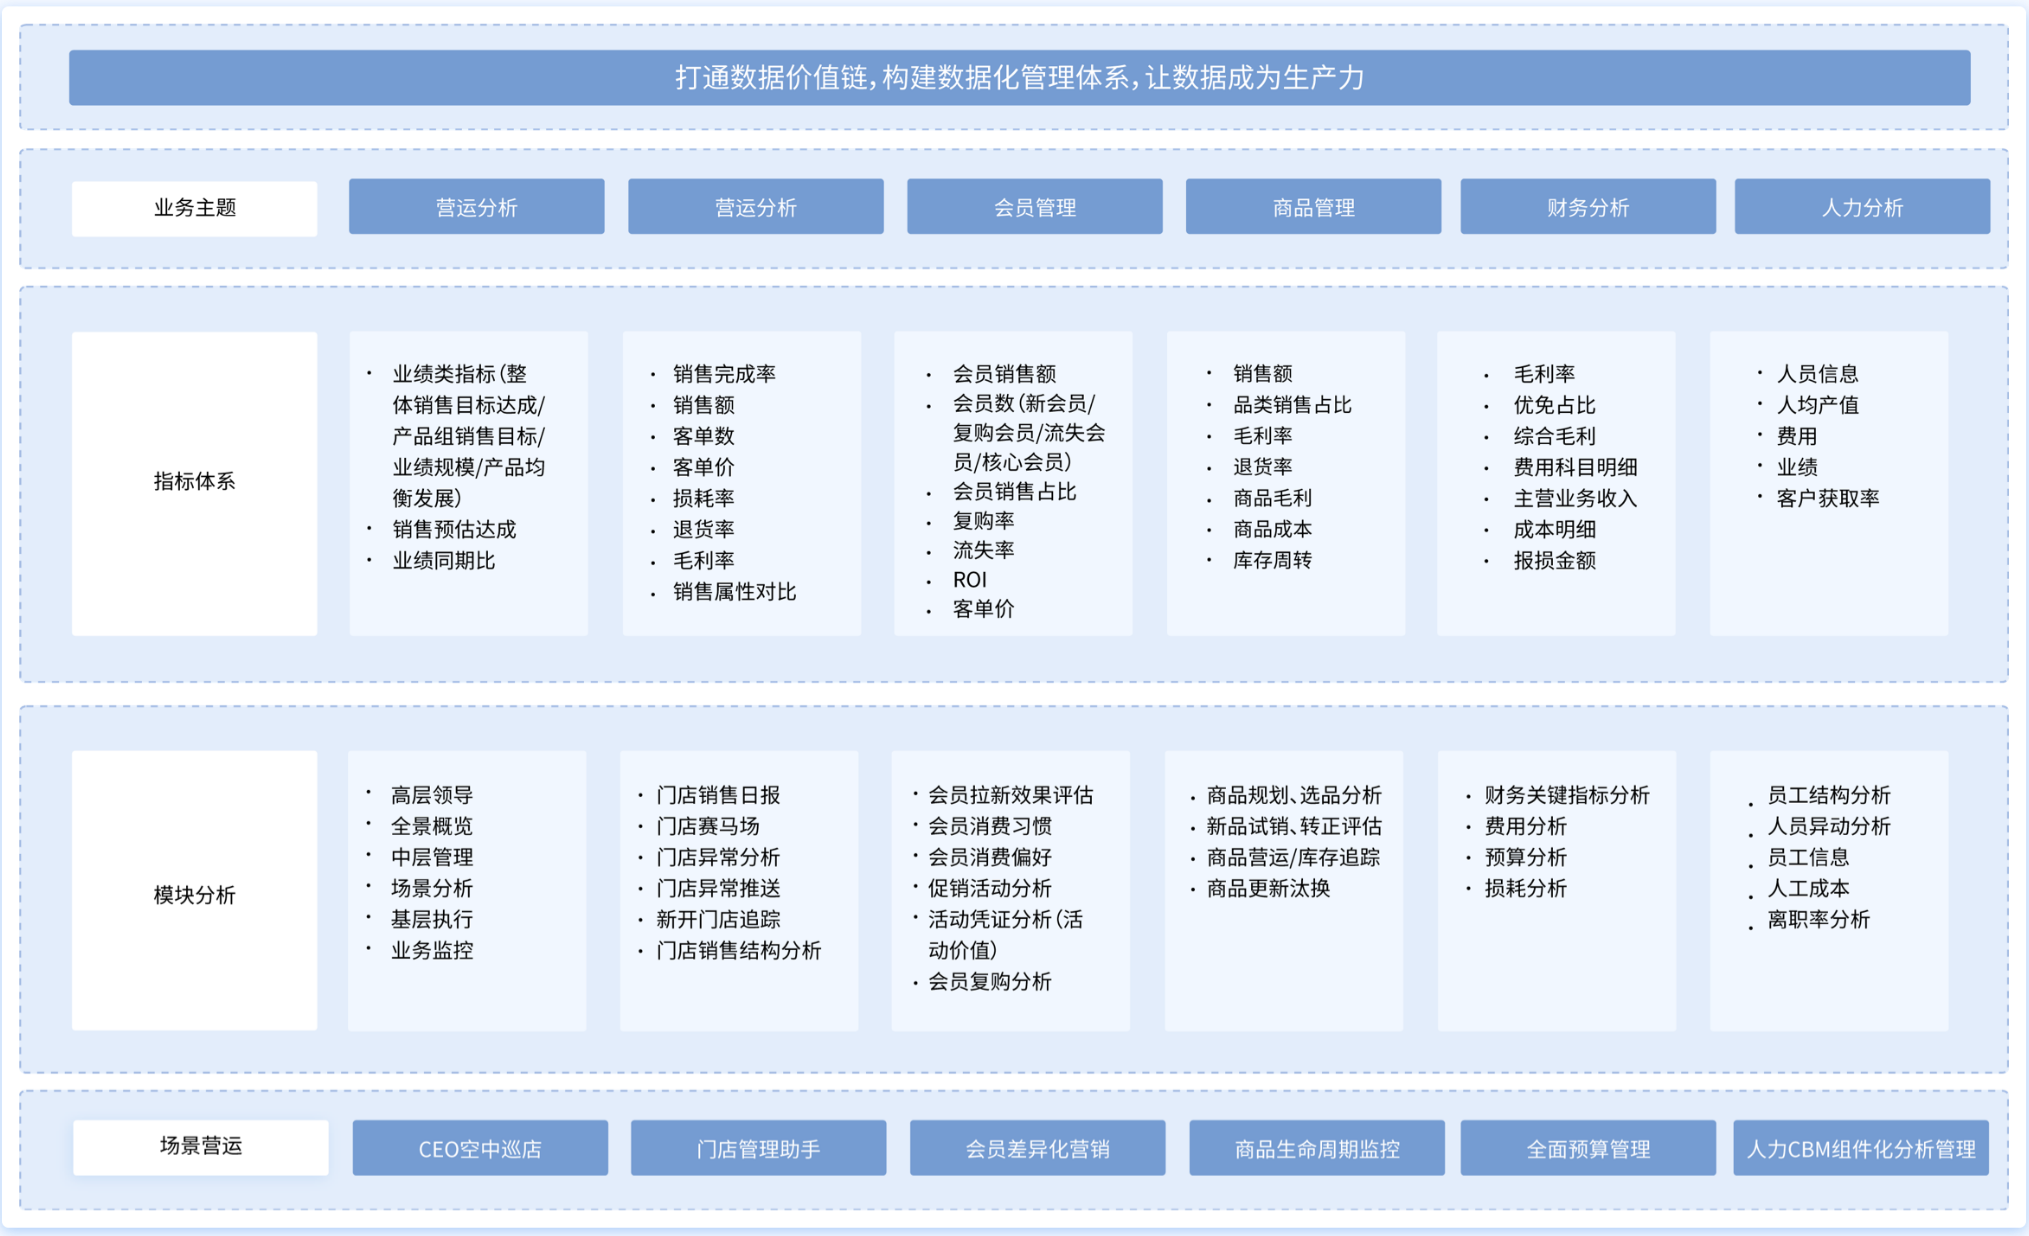Click the 会员管理 header button
Screen dimensions: 2029x1236
[x=1034, y=207]
